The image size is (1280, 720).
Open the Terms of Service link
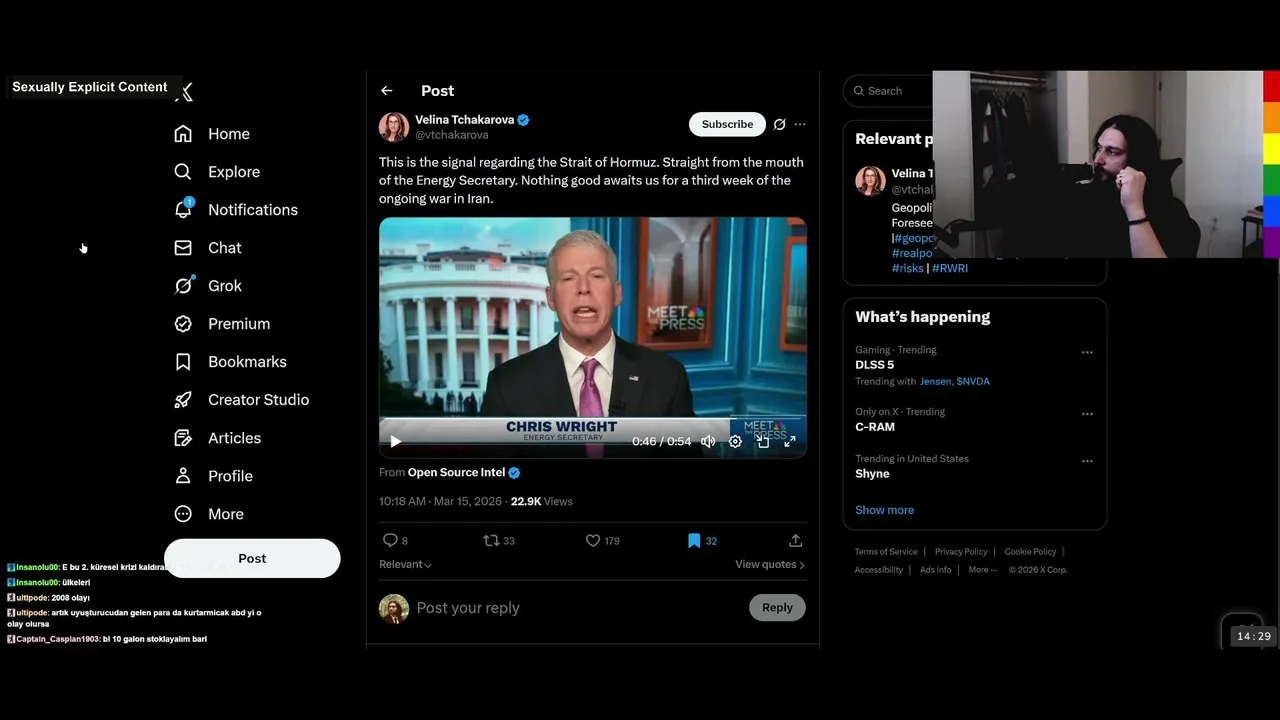(886, 552)
